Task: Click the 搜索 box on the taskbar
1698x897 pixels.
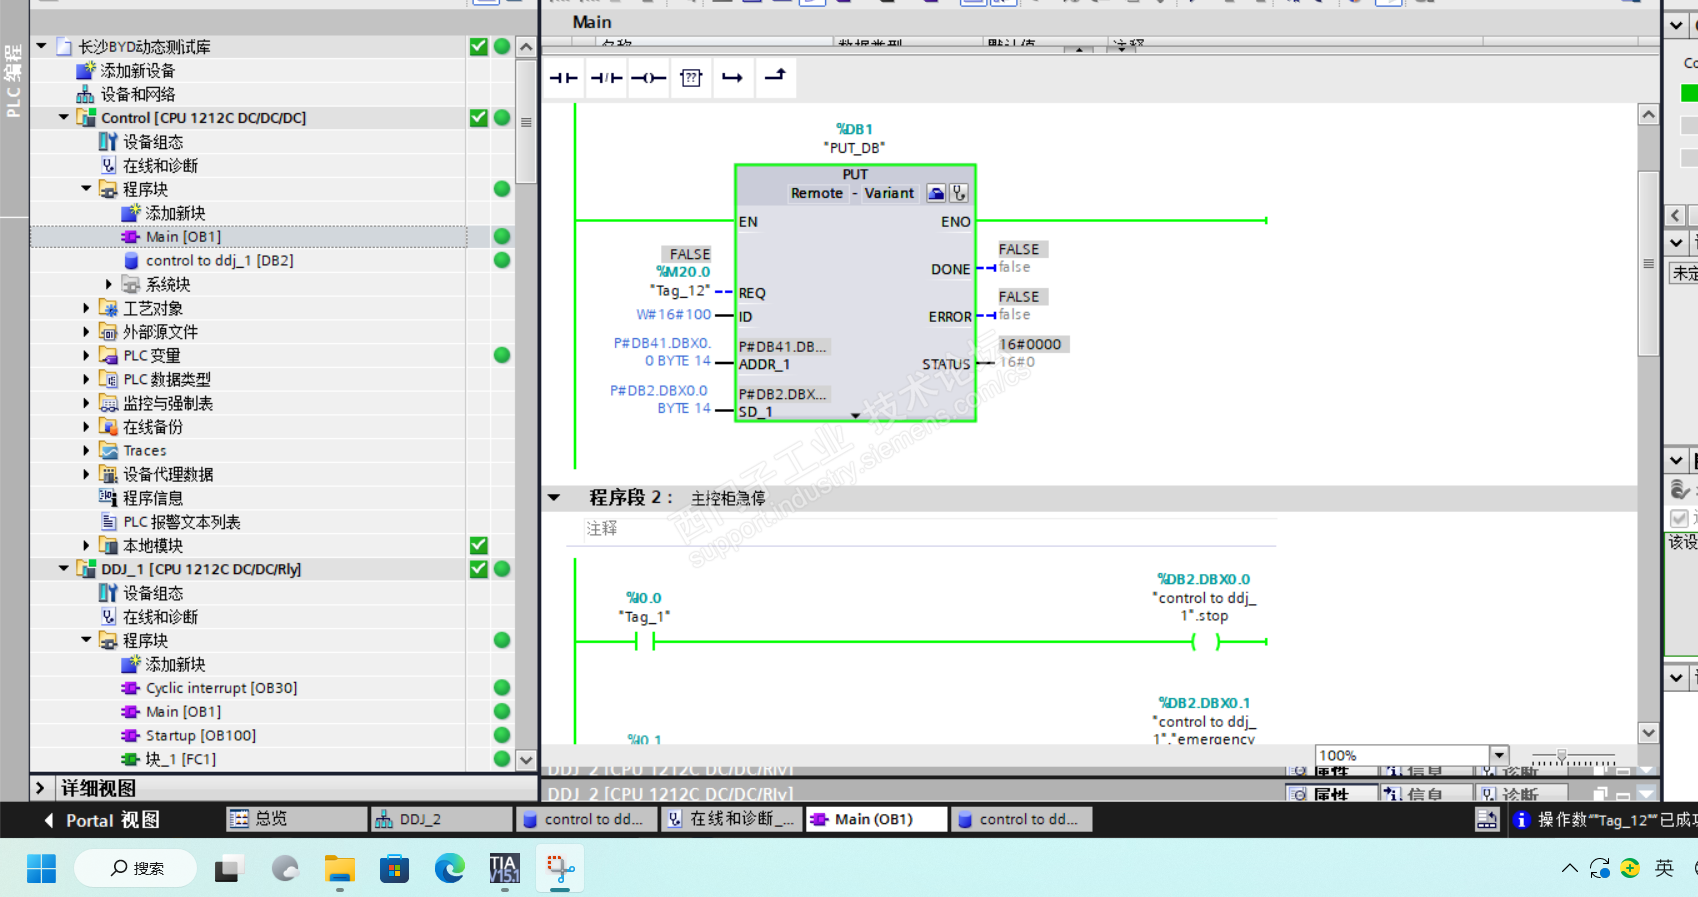Action: click(x=135, y=868)
